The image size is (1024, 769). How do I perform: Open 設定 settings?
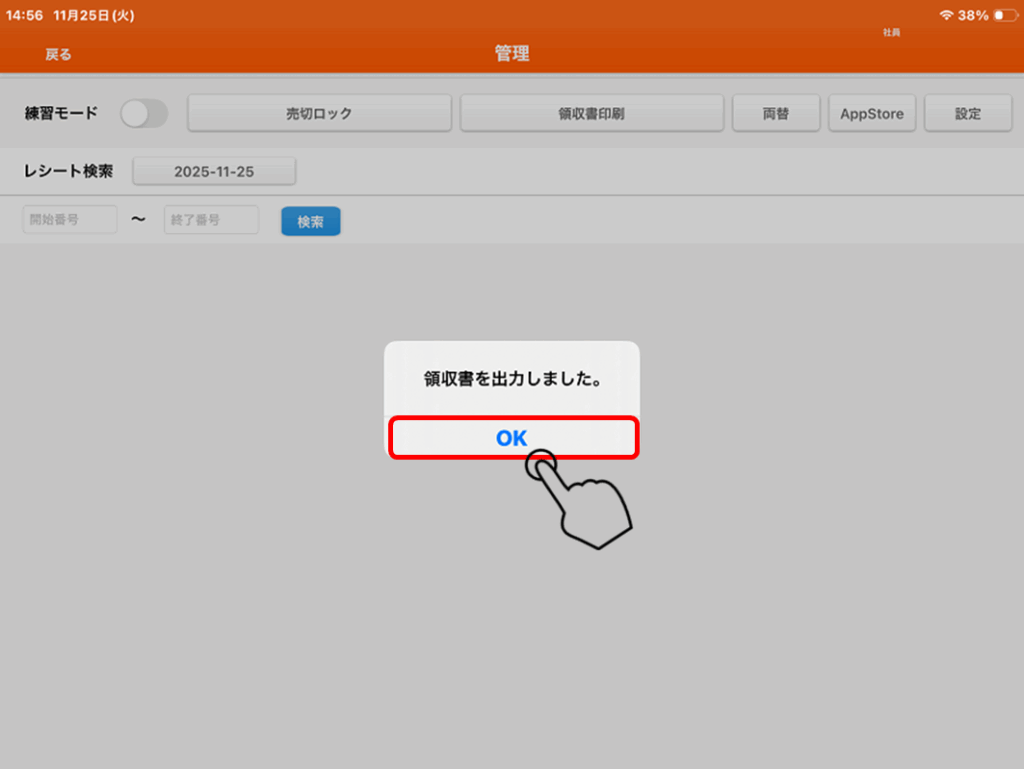point(967,114)
